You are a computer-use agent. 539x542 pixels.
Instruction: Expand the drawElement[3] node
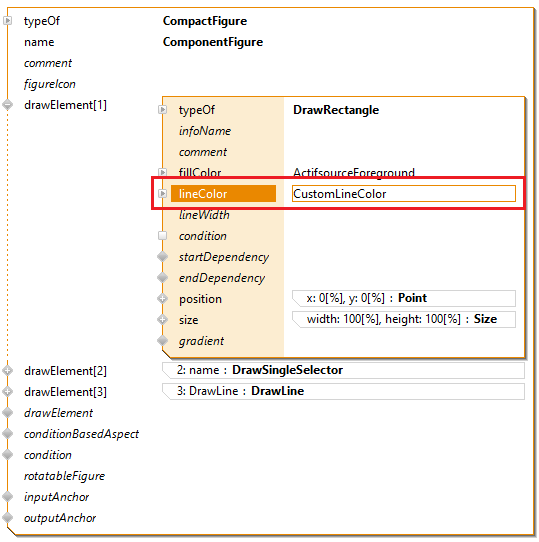[7, 392]
